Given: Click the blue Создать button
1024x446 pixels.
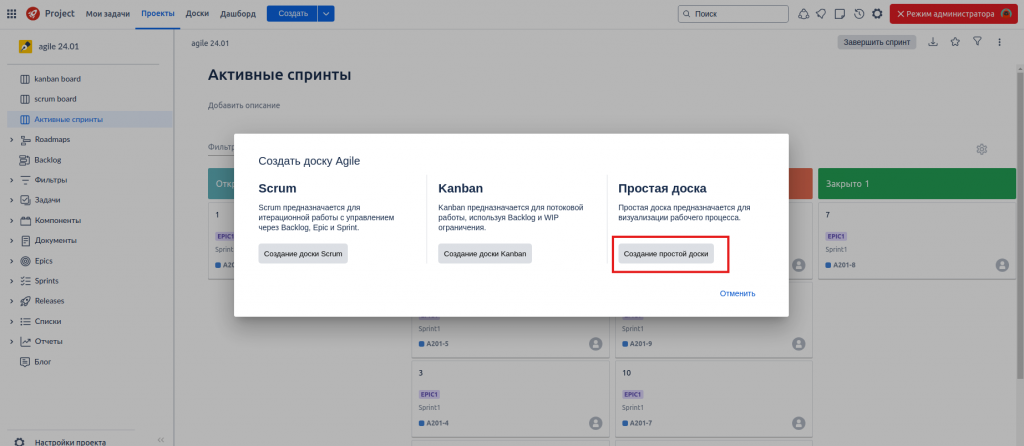Looking at the screenshot, I should click(x=293, y=14).
